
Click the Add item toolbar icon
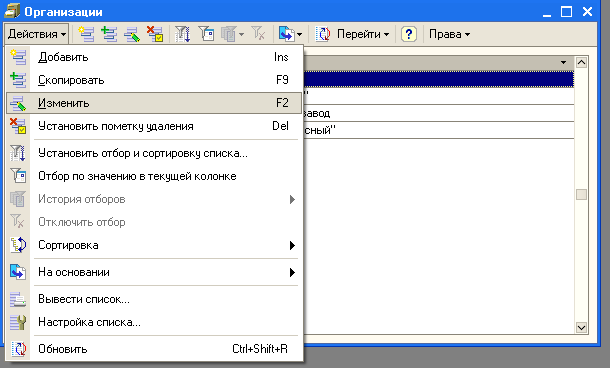86,34
